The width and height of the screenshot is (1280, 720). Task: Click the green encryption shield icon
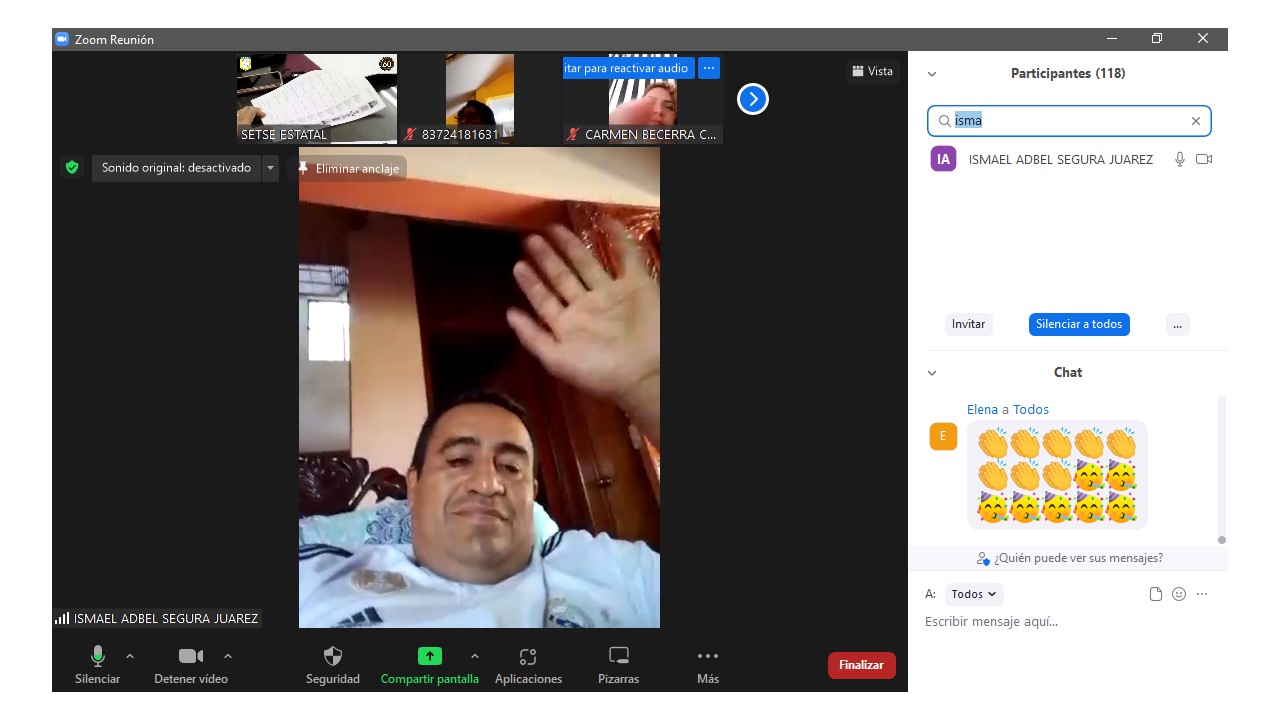click(x=72, y=168)
